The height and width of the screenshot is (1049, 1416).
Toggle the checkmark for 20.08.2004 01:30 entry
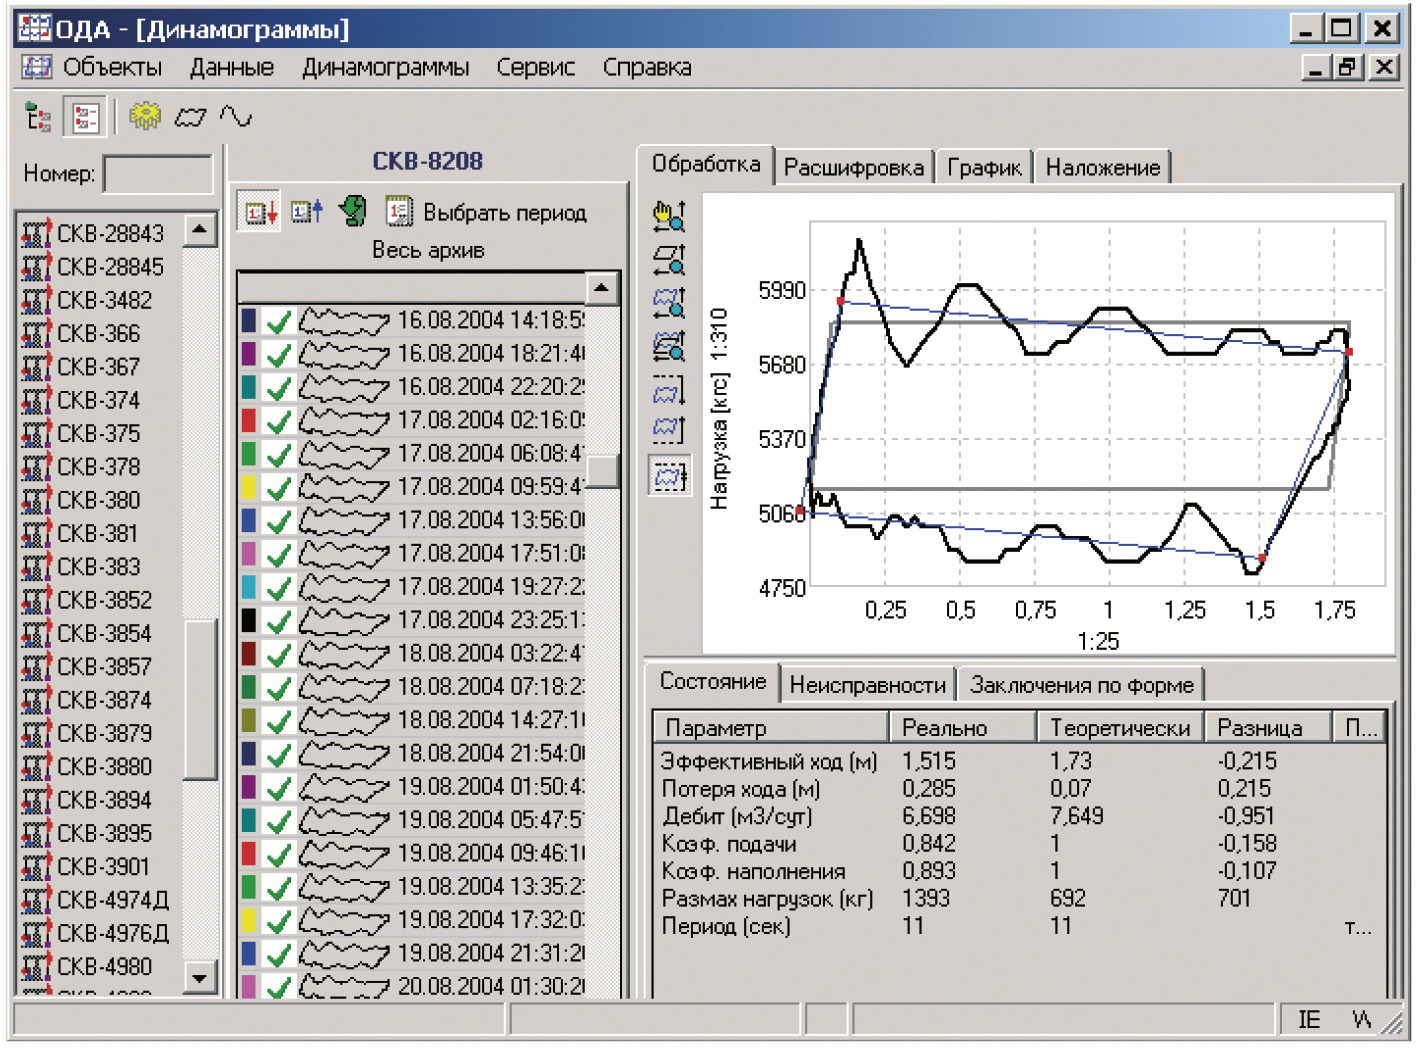pyautogui.click(x=279, y=986)
